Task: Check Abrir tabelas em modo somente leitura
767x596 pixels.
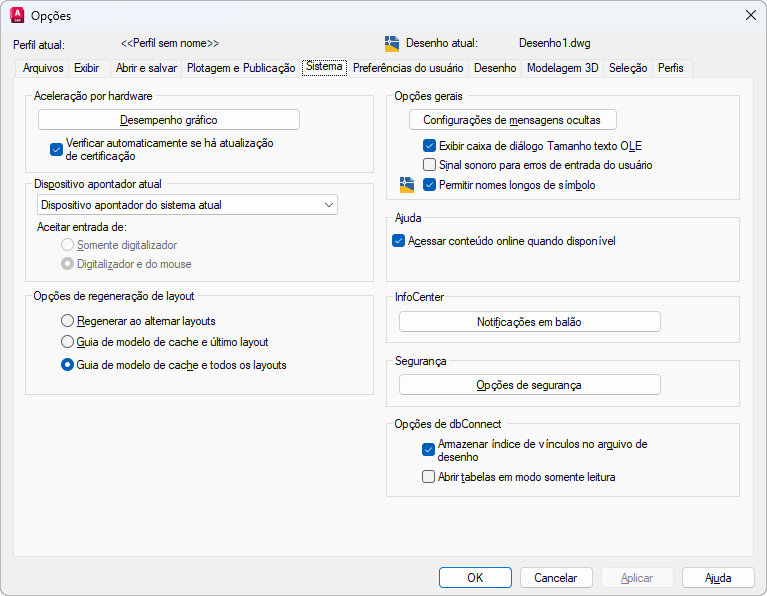Action: pos(429,477)
